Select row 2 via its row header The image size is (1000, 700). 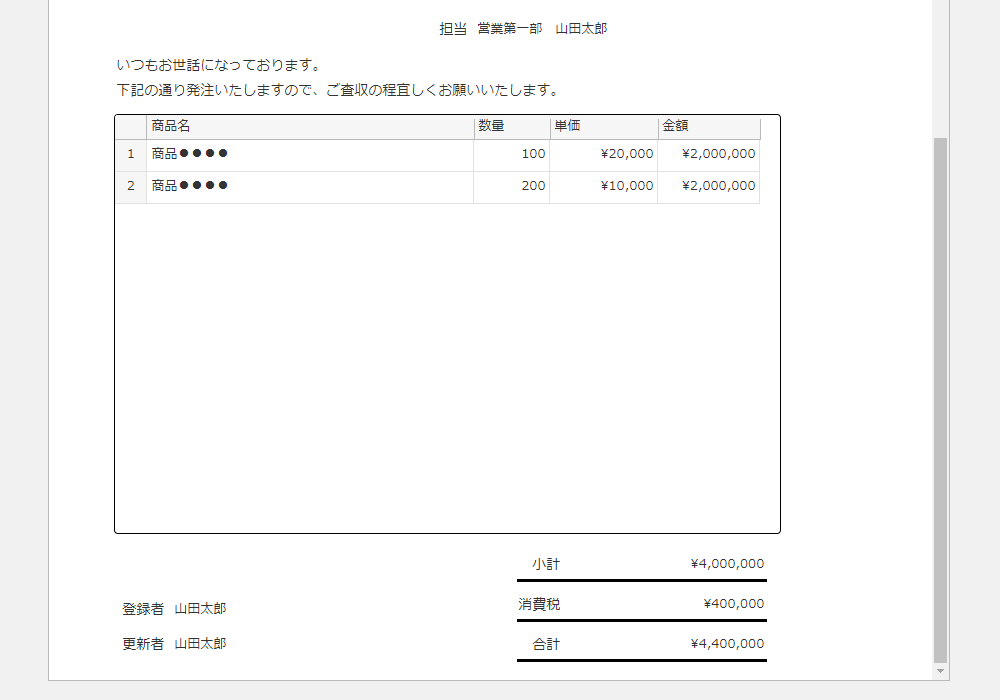(x=130, y=187)
